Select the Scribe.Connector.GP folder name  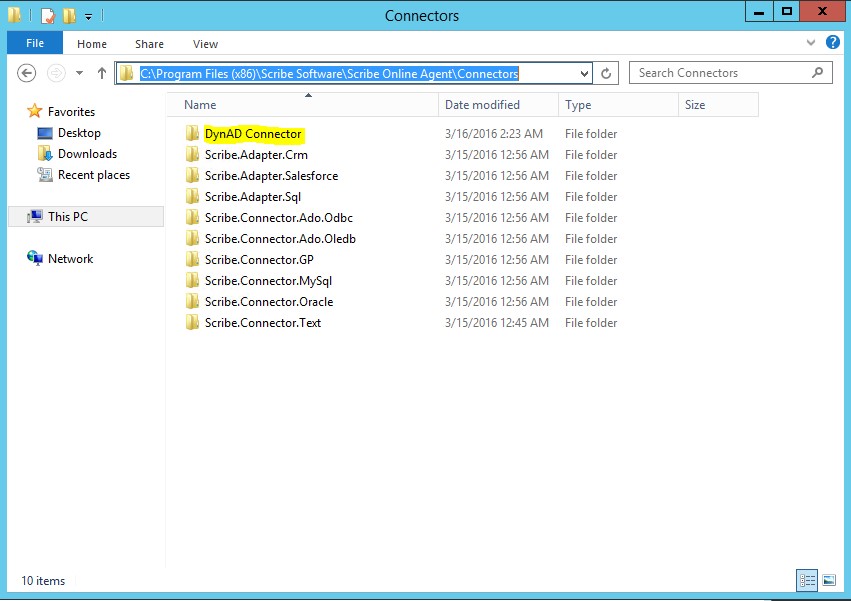coord(259,260)
